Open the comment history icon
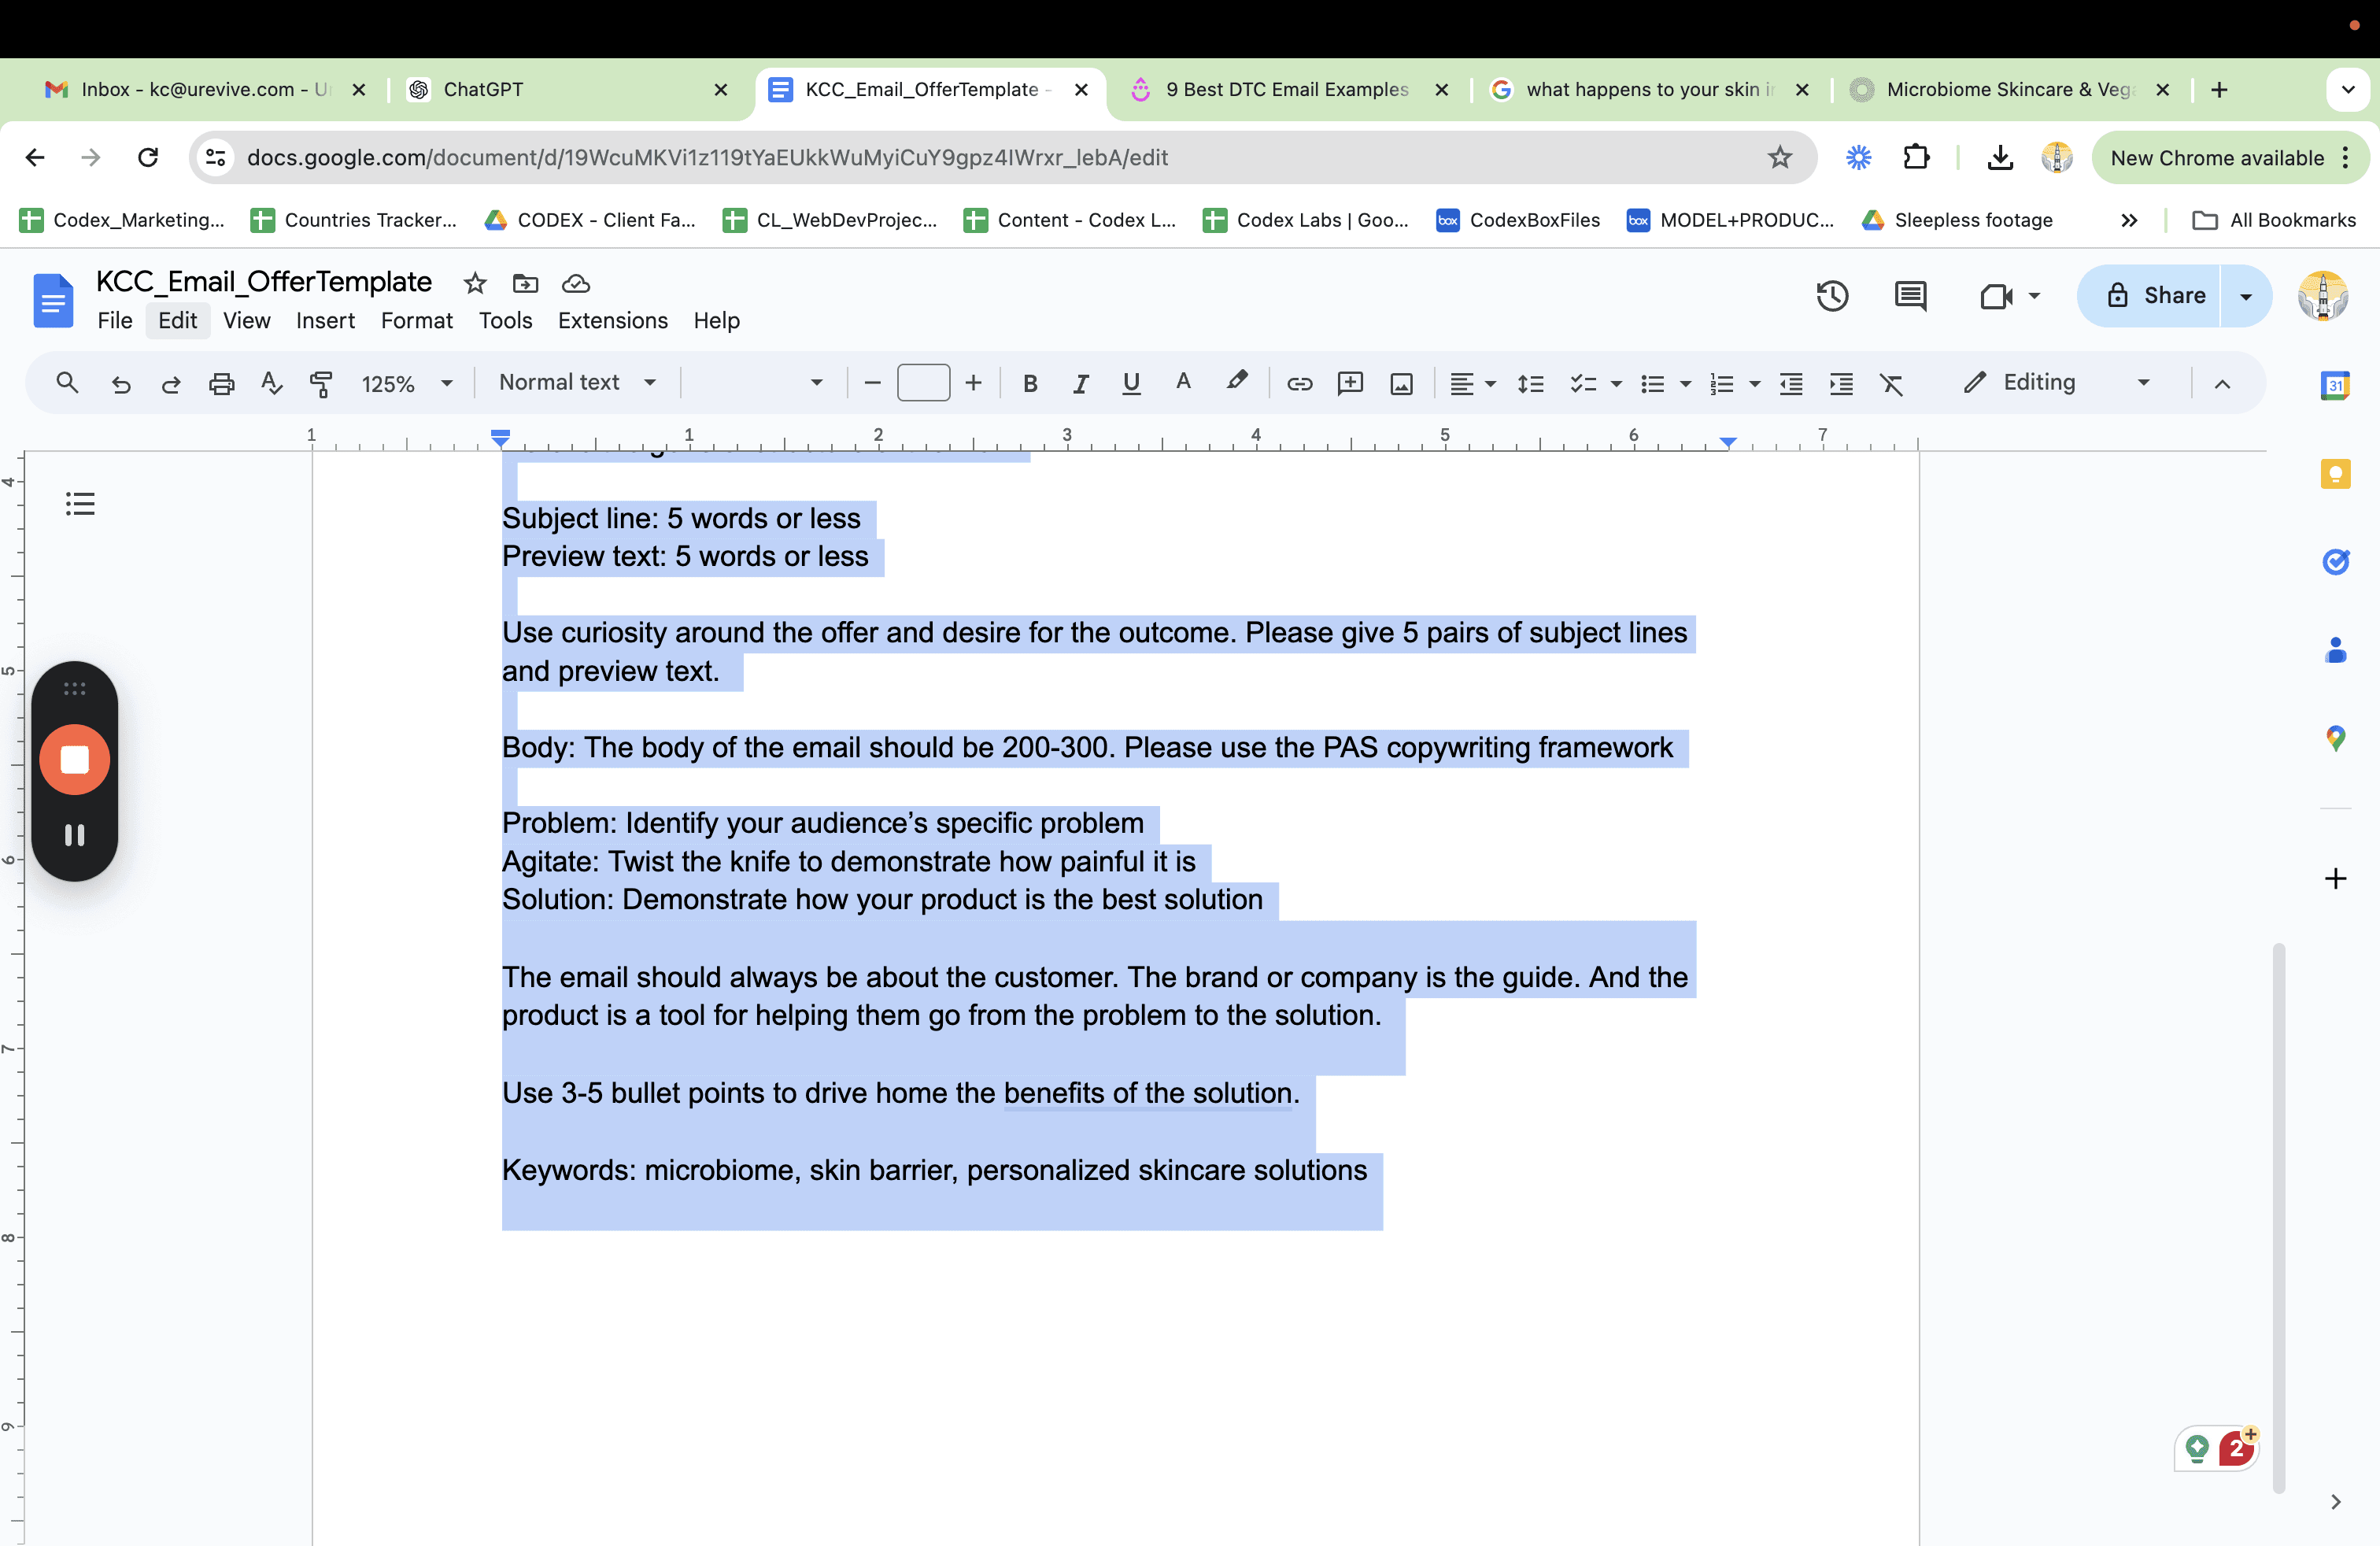Screen dimensions: 2380x1546 (x=1910, y=296)
